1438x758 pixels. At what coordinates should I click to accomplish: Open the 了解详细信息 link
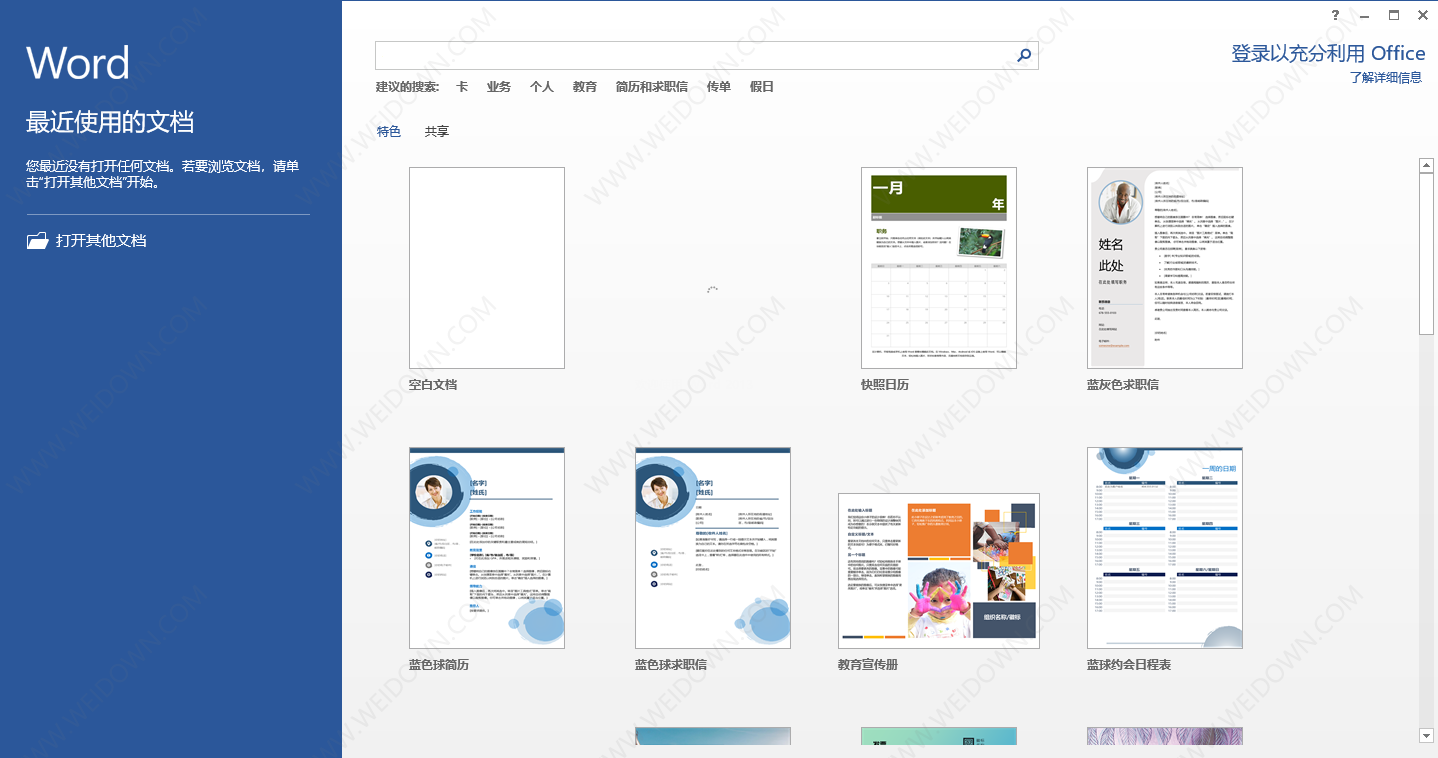[x=1385, y=78]
